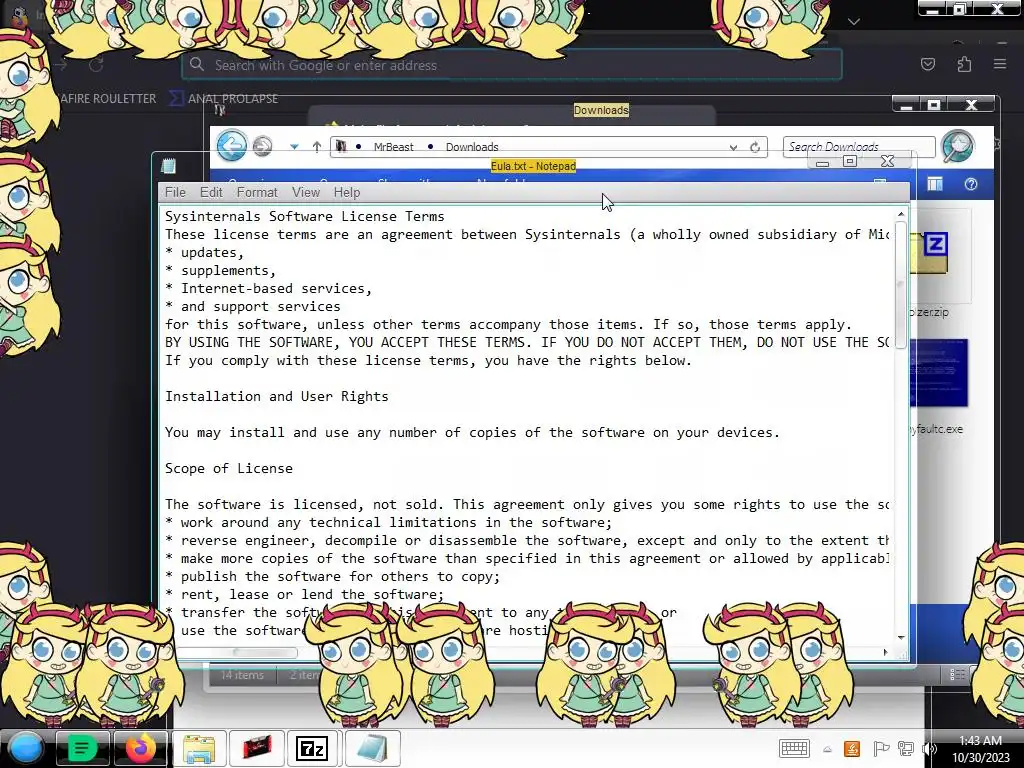
Task: Expand the Explorer address bar history chevron
Action: click(x=733, y=148)
